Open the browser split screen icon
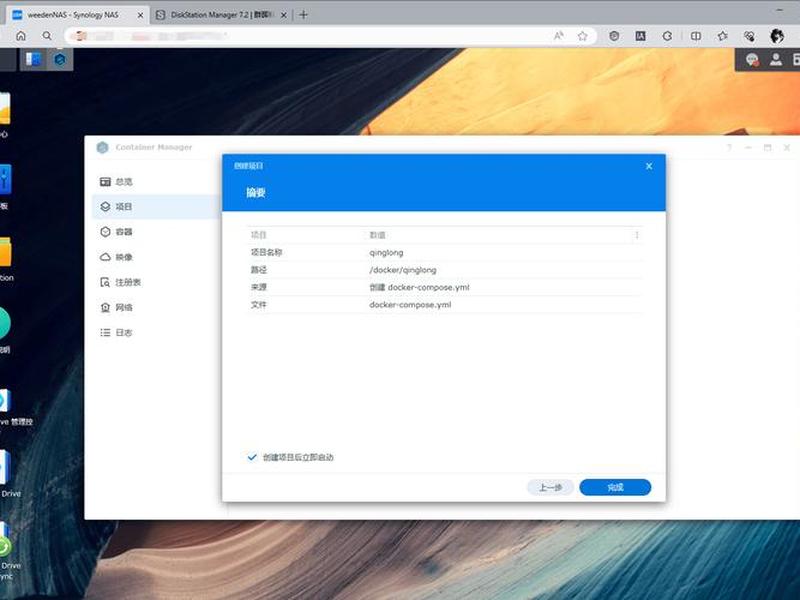800x600 pixels. pos(695,36)
